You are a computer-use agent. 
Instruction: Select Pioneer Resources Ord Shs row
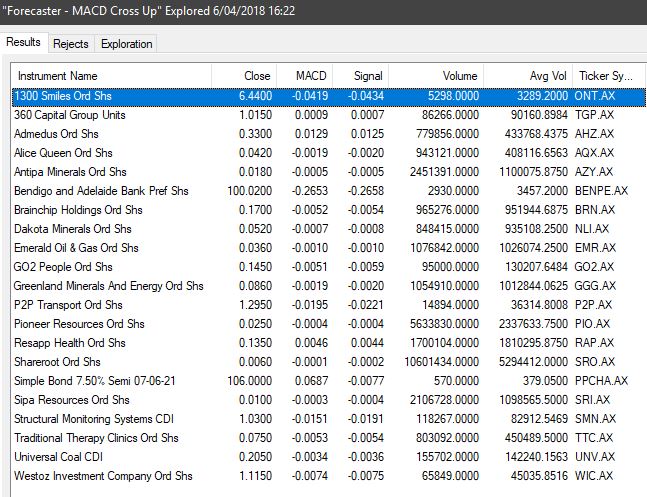329,324
